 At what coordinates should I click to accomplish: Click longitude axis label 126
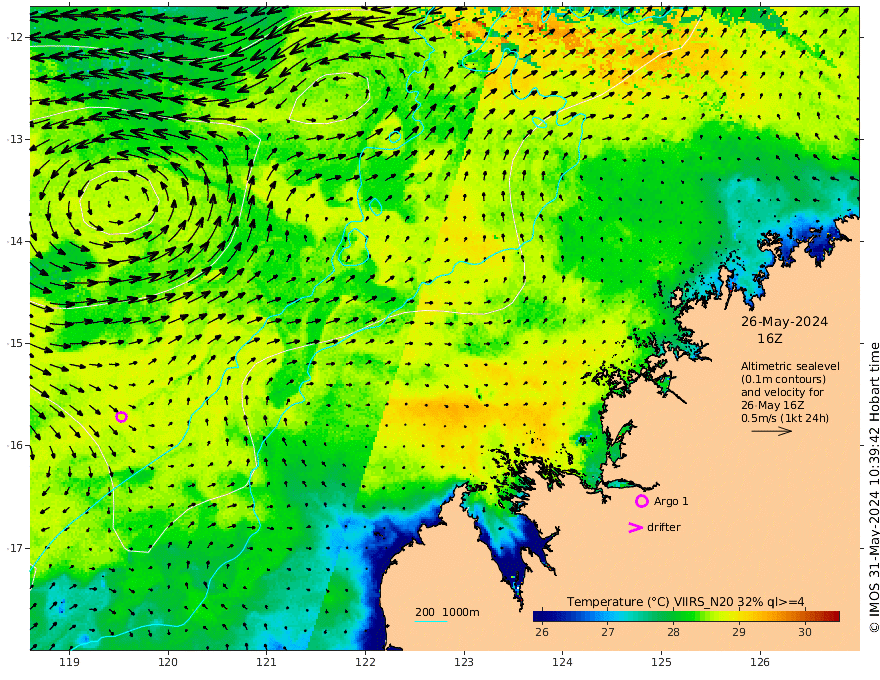(x=760, y=662)
